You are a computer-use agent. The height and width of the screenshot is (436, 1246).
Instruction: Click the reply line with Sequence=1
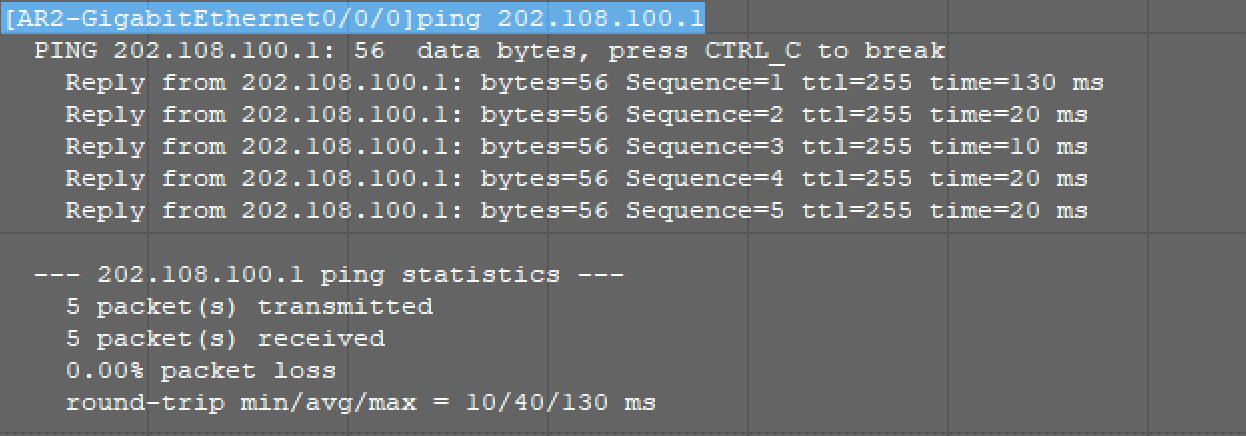[x=584, y=83]
